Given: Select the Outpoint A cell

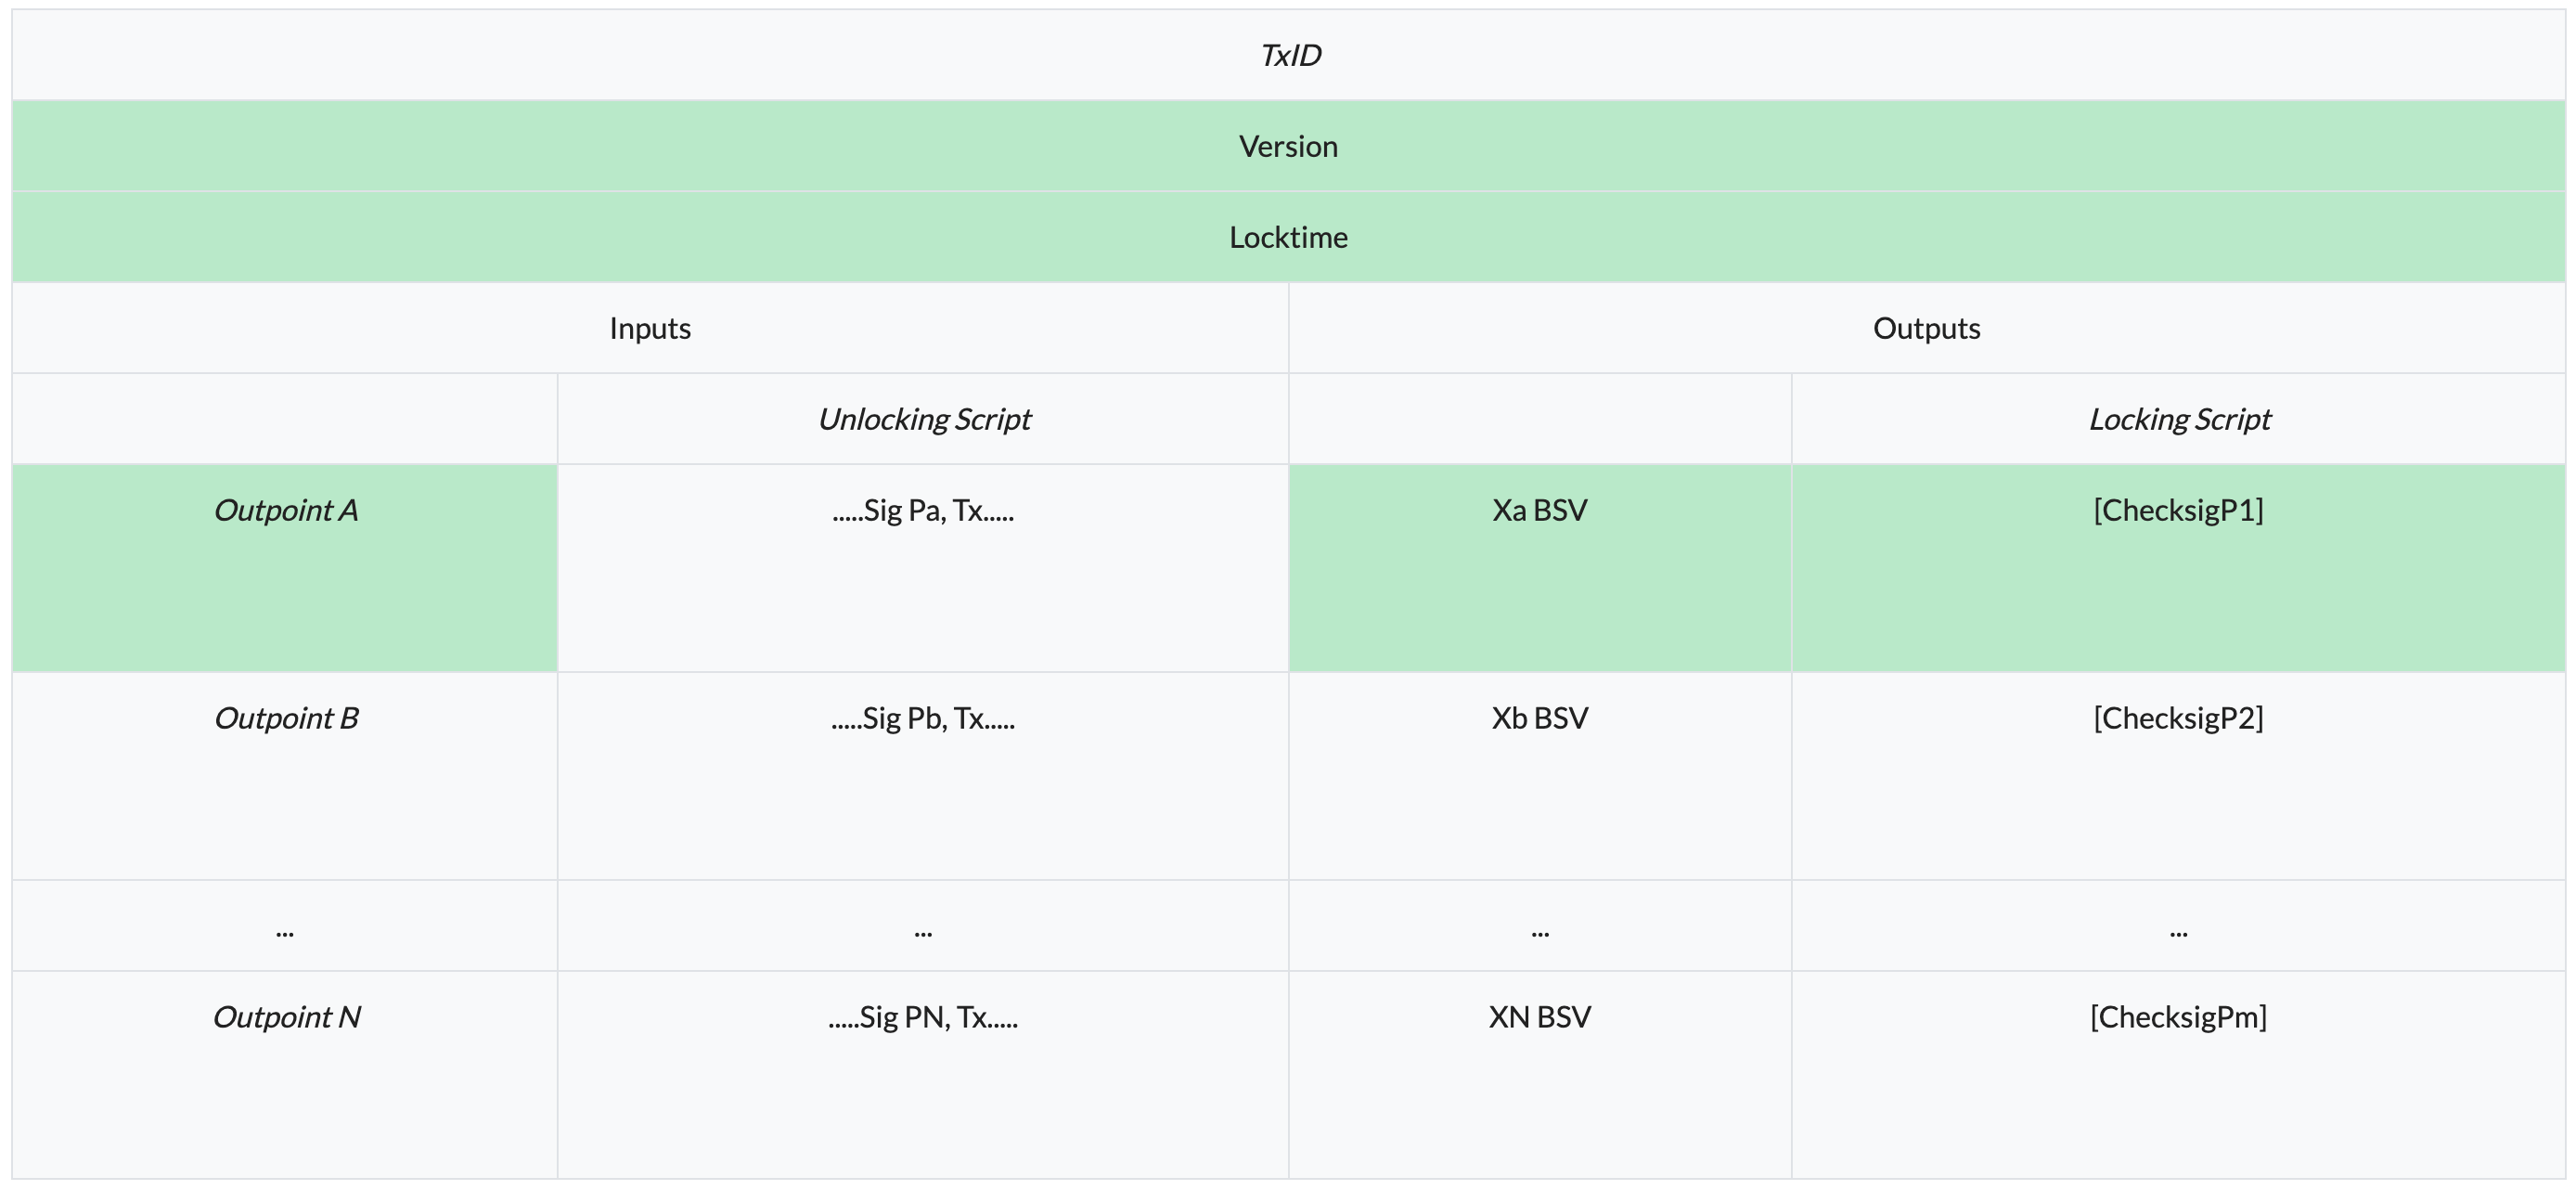Looking at the screenshot, I should click(x=285, y=511).
